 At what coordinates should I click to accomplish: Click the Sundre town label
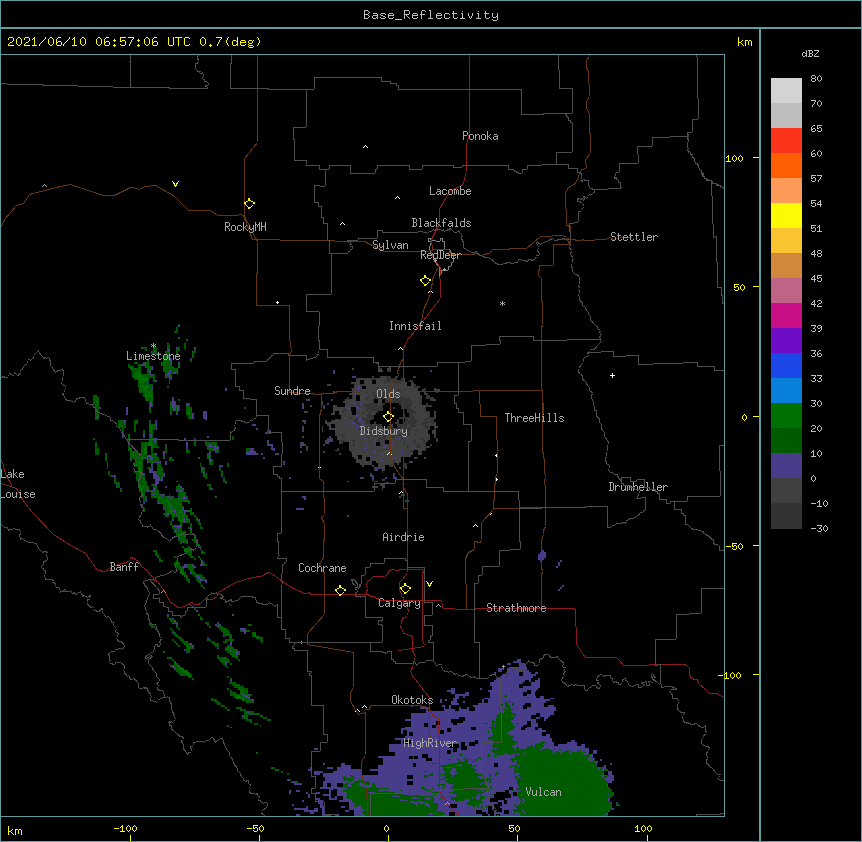coord(292,391)
